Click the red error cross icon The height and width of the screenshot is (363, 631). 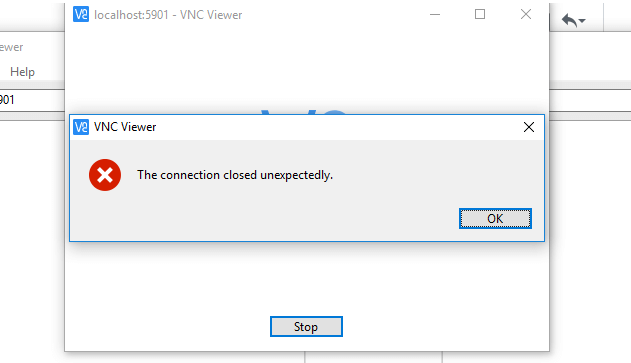pos(105,175)
